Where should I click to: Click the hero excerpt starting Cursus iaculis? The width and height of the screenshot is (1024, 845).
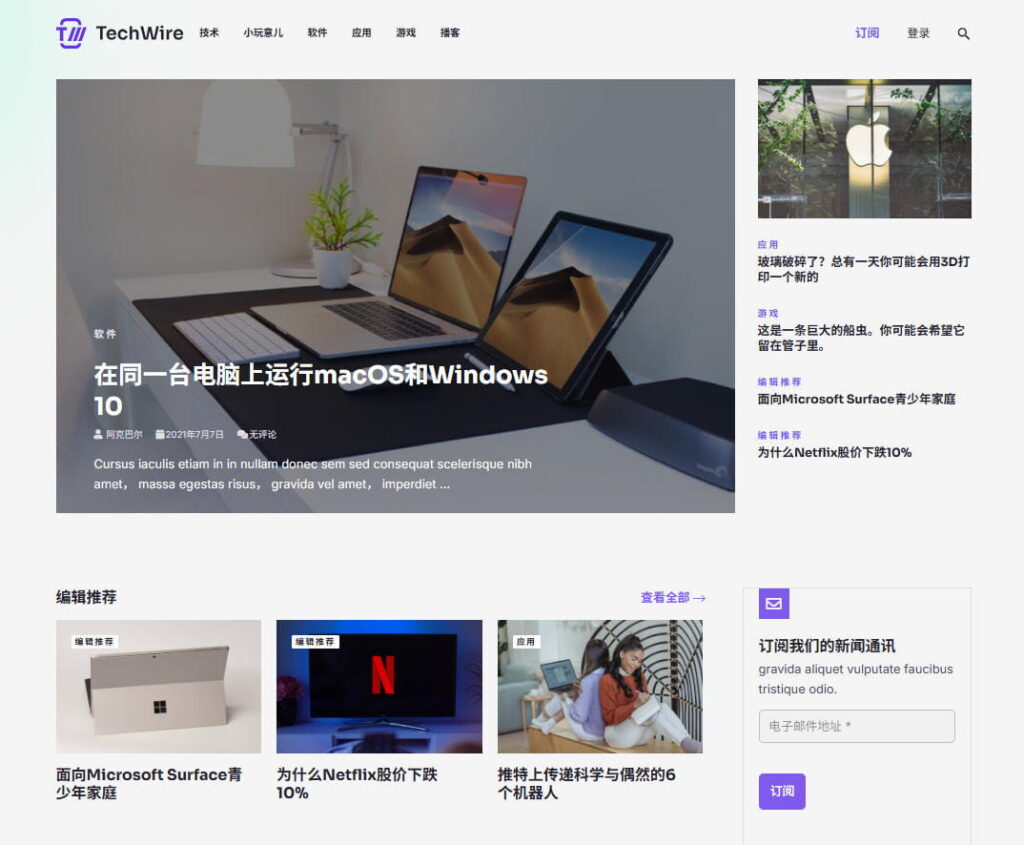pyautogui.click(x=313, y=474)
